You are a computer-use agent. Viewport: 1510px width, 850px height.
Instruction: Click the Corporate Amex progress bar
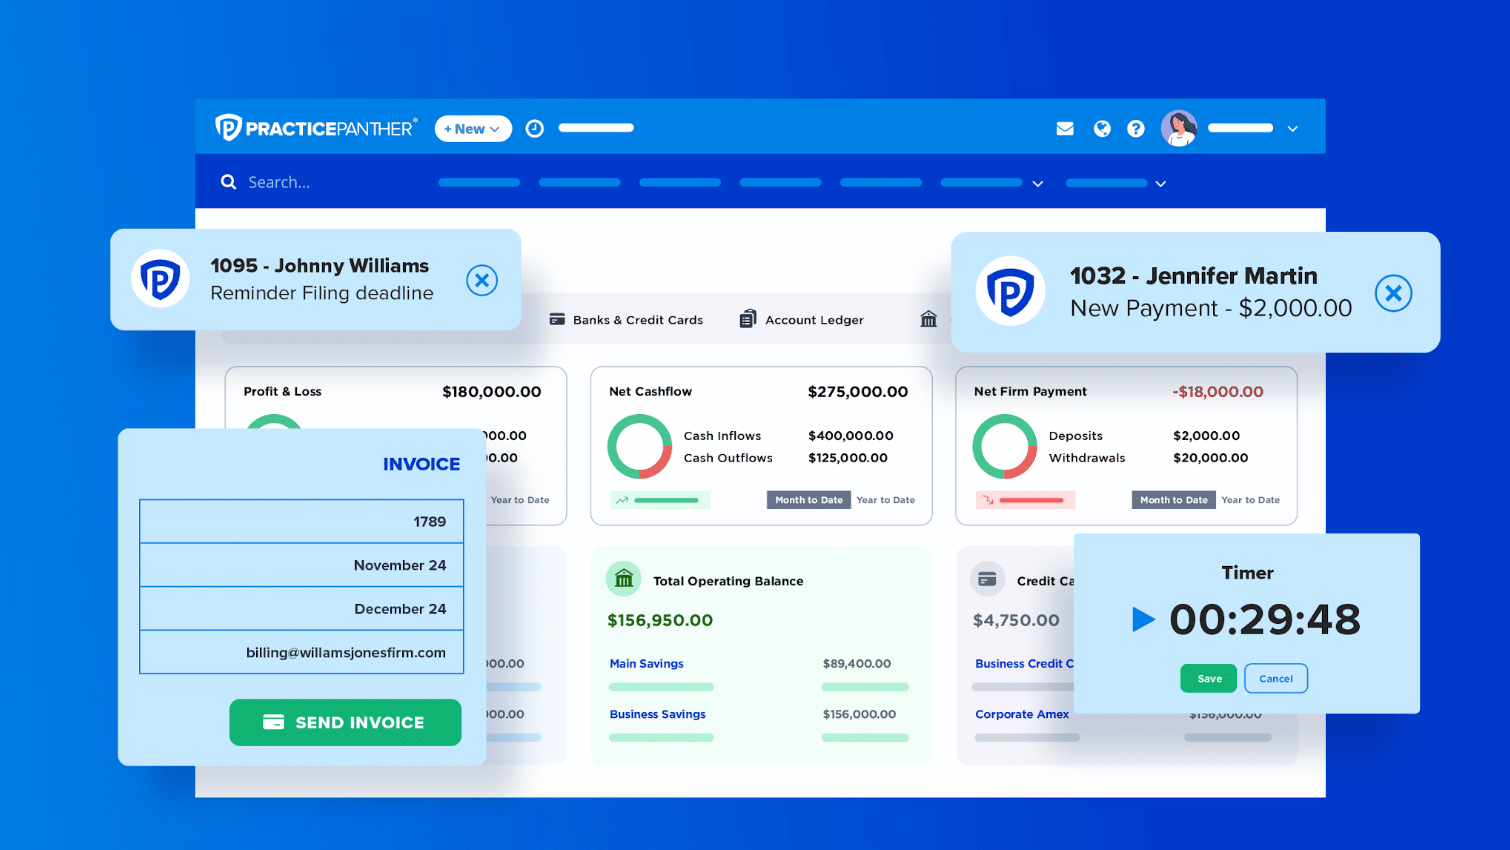point(1027,738)
